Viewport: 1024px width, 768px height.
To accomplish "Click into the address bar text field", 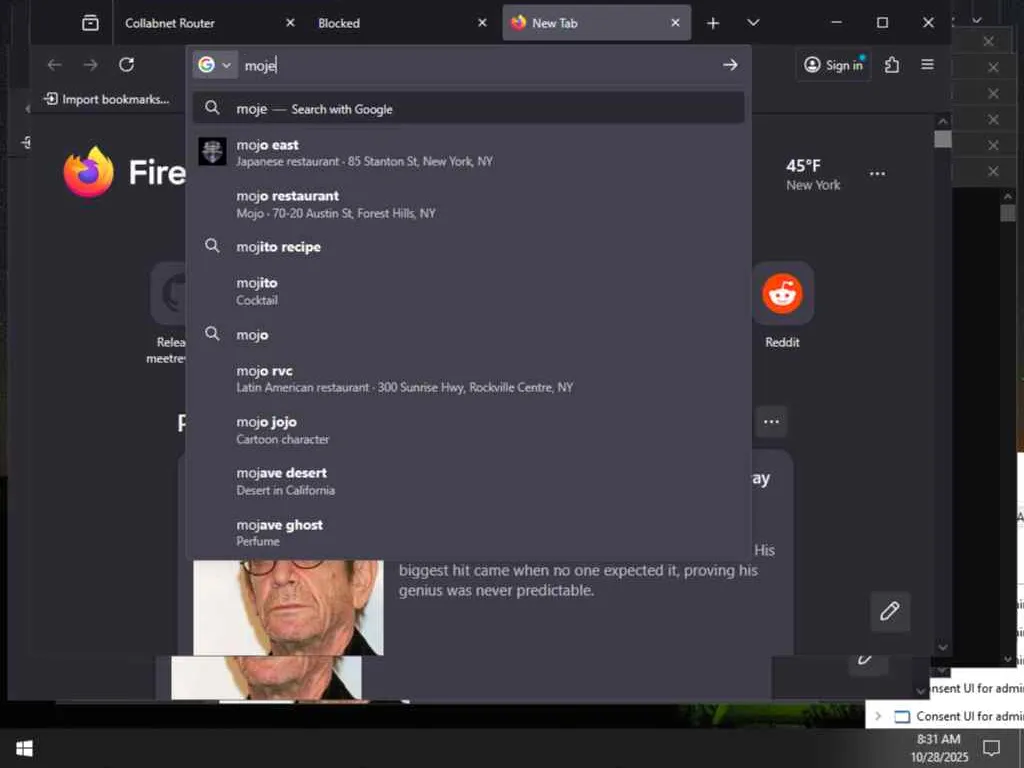I will click(x=477, y=65).
